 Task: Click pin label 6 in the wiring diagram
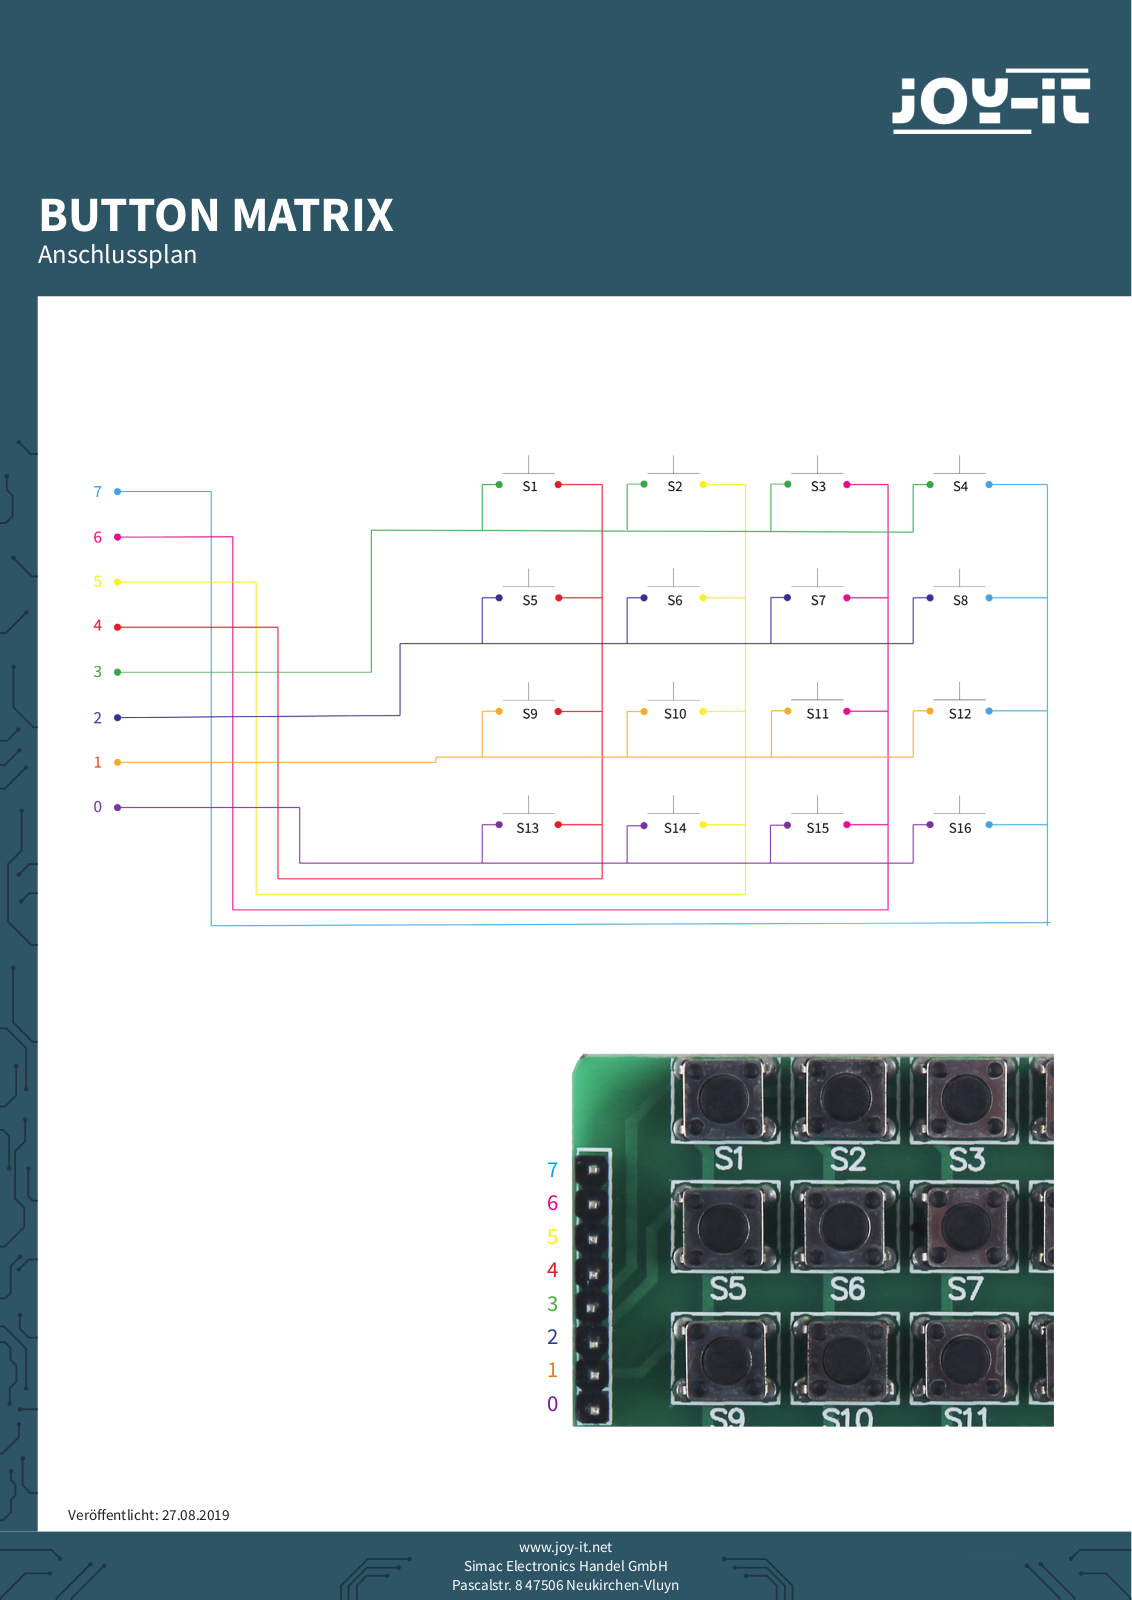[x=97, y=537]
